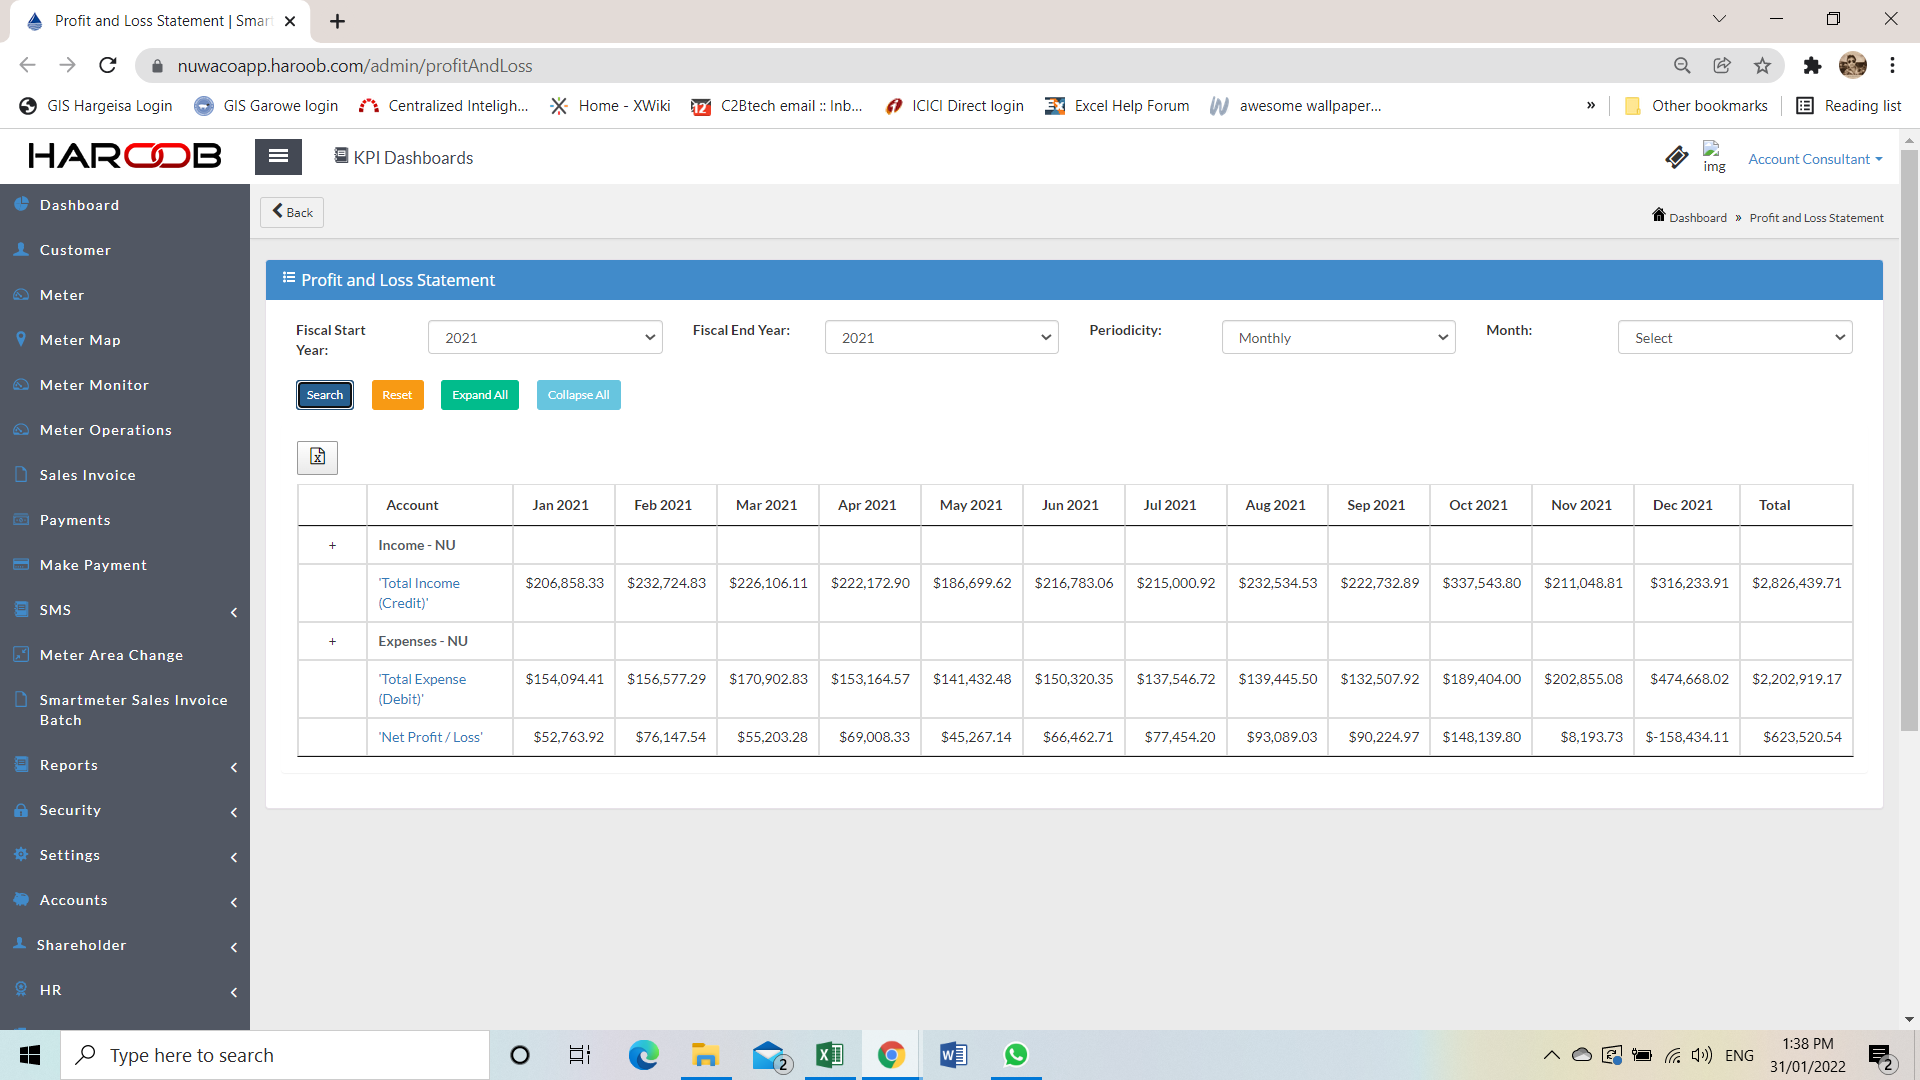Open the Periodicity dropdown showing Monthly
The height and width of the screenshot is (1080, 1920).
pyautogui.click(x=1338, y=338)
